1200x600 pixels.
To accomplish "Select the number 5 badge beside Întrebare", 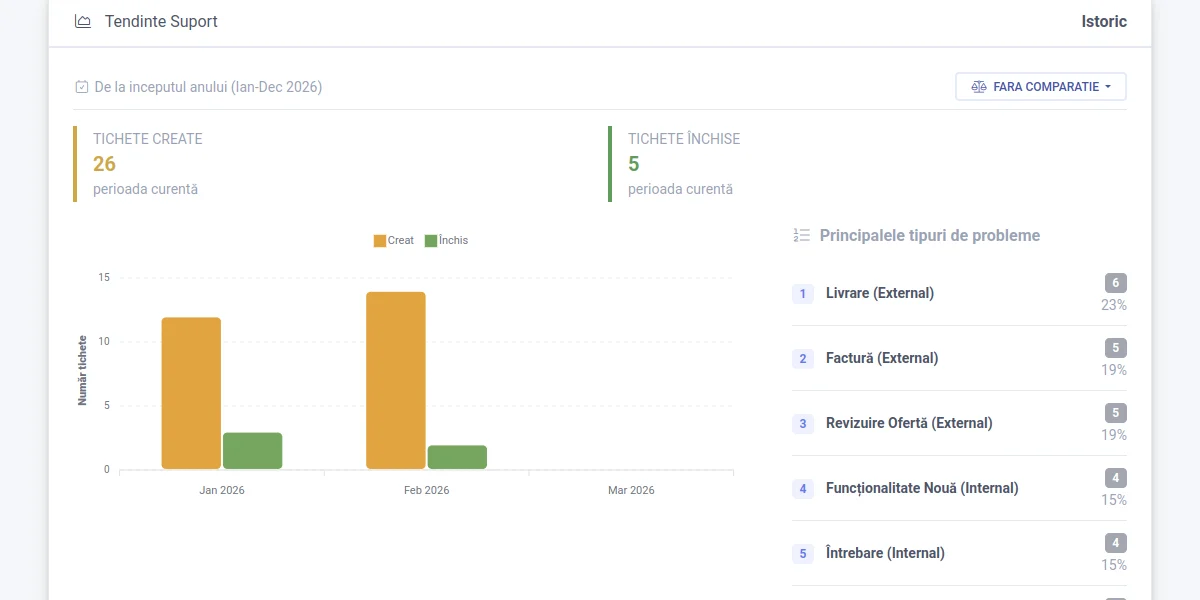I will (x=802, y=553).
